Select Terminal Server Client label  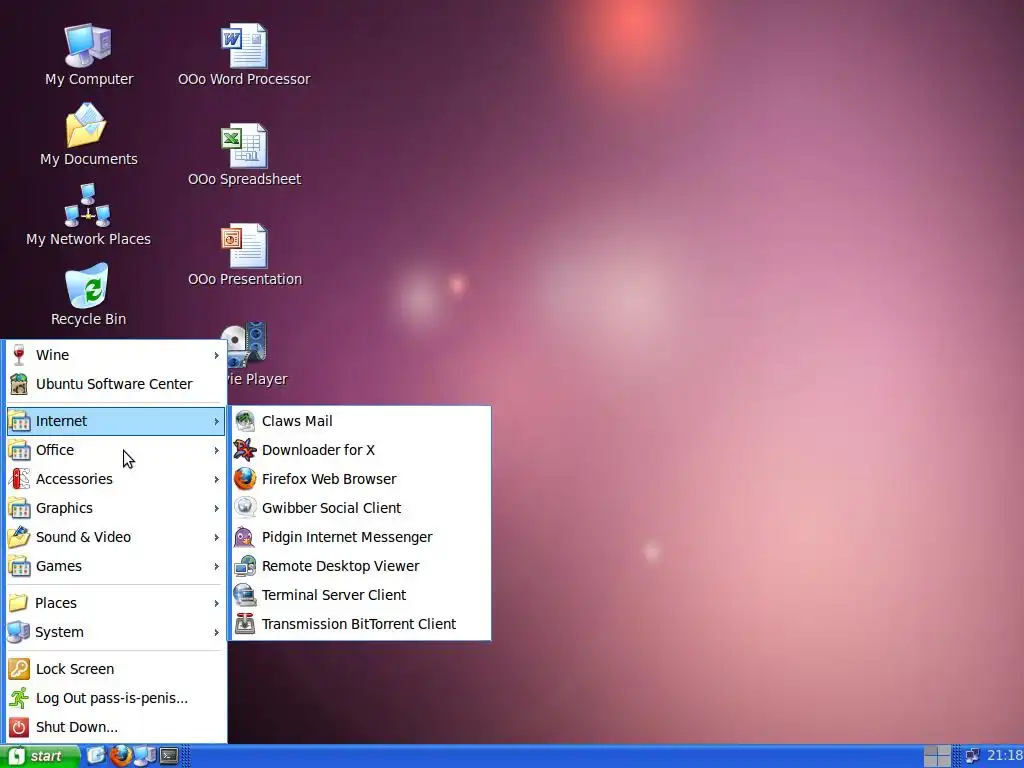tap(334, 595)
